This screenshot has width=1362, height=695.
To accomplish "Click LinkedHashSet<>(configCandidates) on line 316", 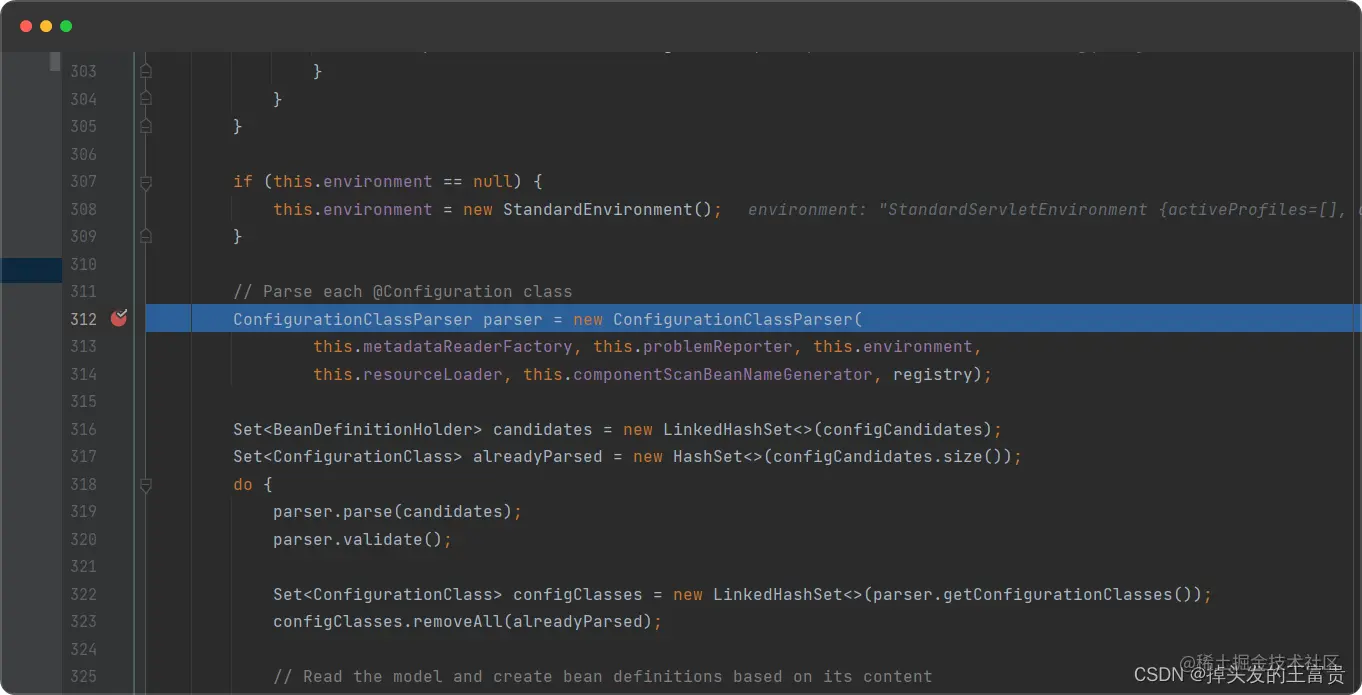I will 828,429.
